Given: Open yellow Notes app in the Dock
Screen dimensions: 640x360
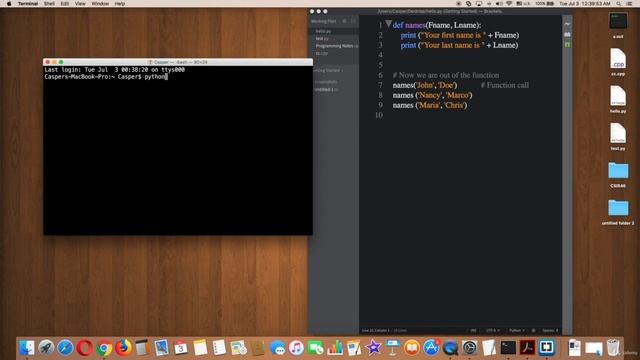Looking at the screenshot, I should (200, 348).
